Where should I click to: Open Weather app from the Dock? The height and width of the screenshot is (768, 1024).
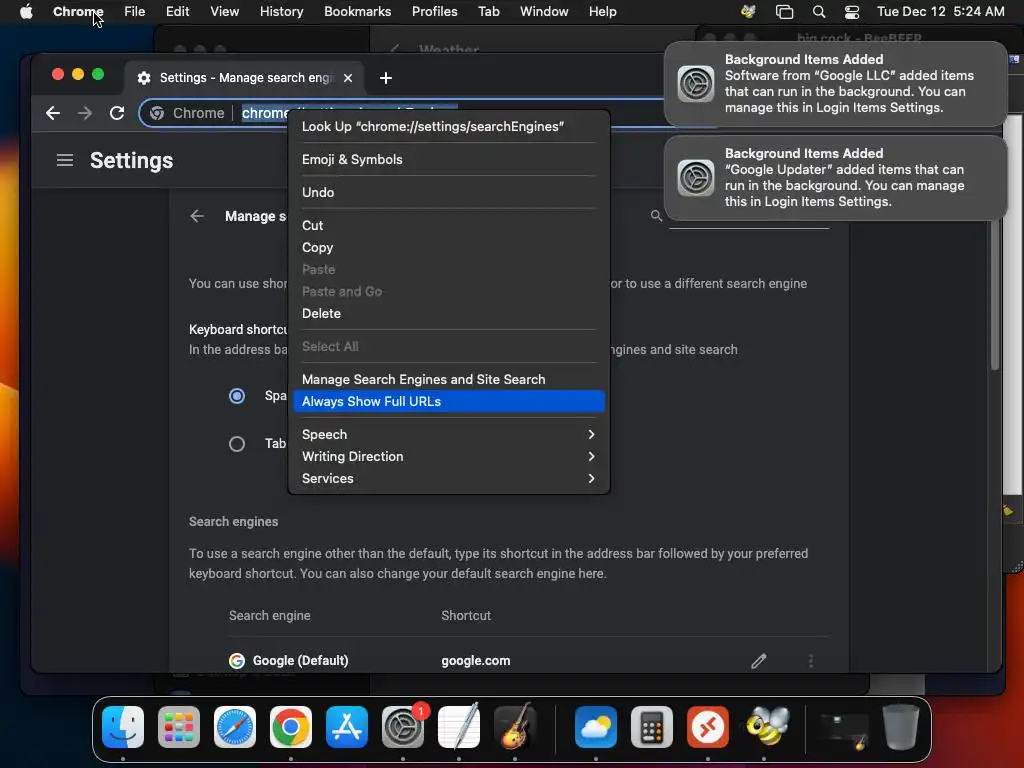pyautogui.click(x=596, y=727)
